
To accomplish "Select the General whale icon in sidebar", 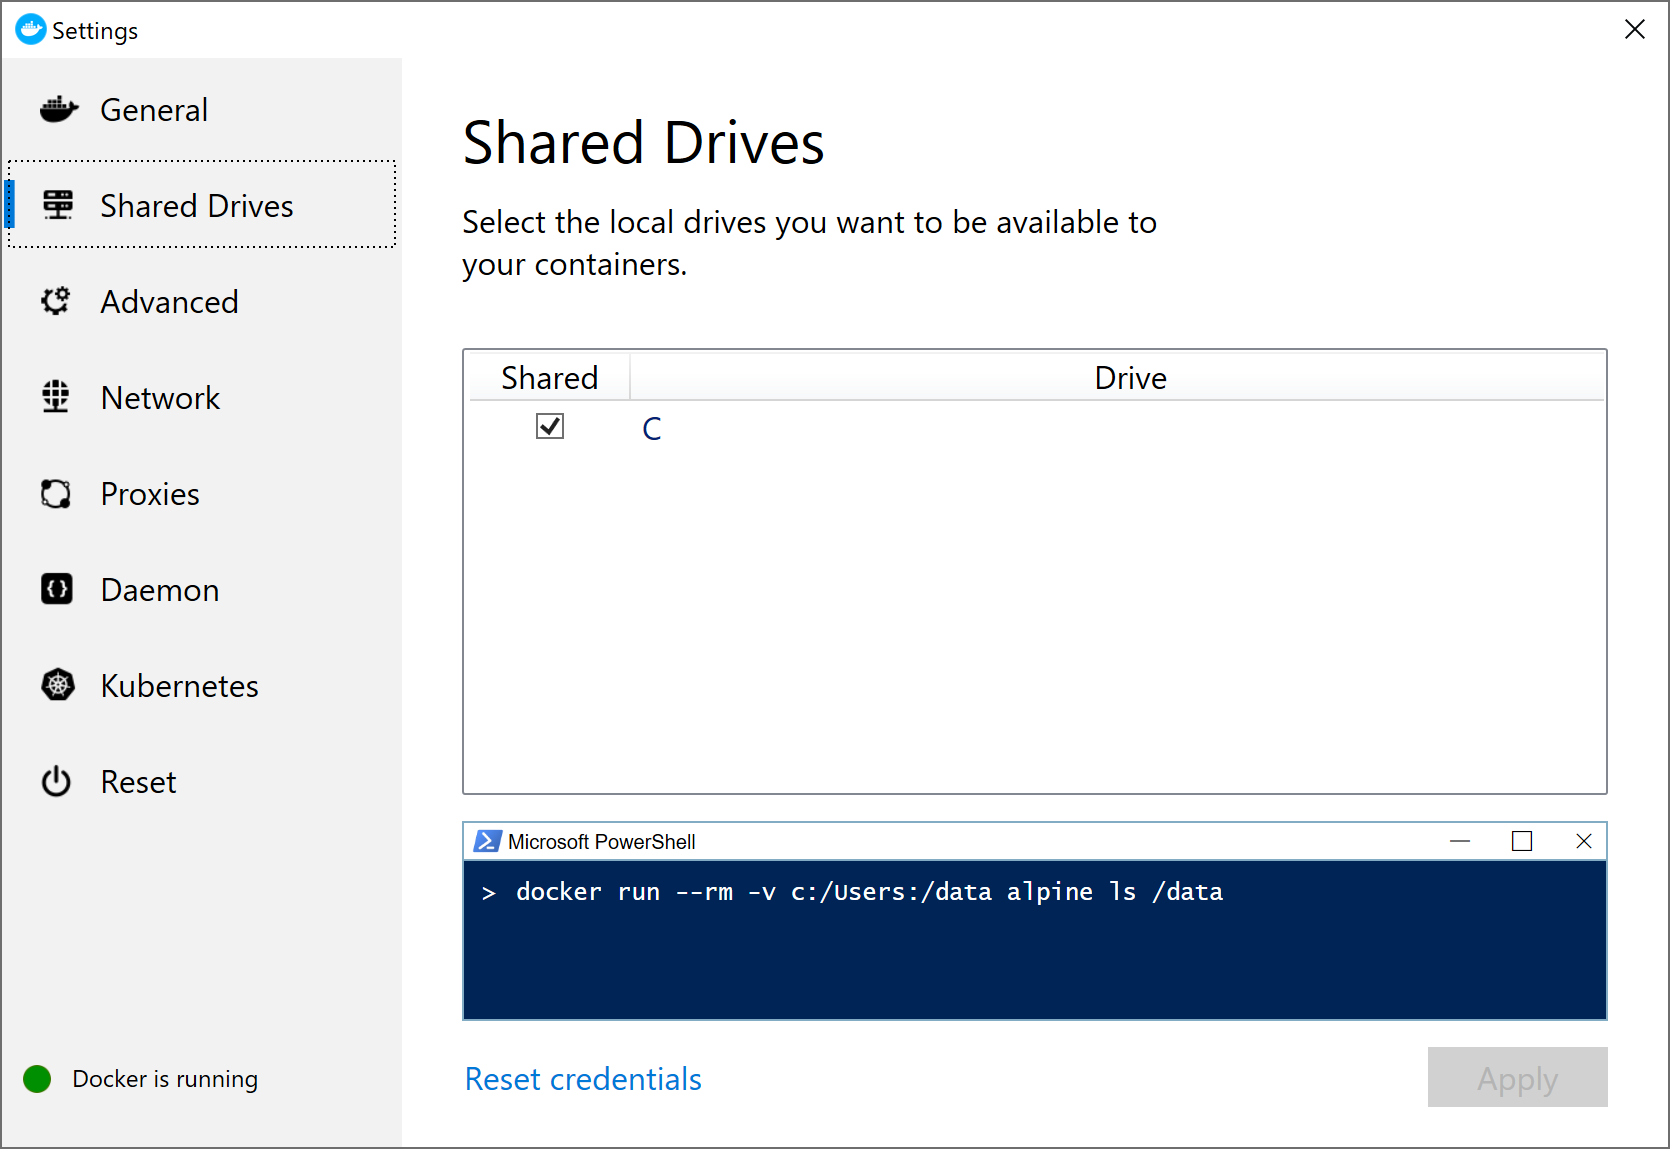I will [58, 109].
